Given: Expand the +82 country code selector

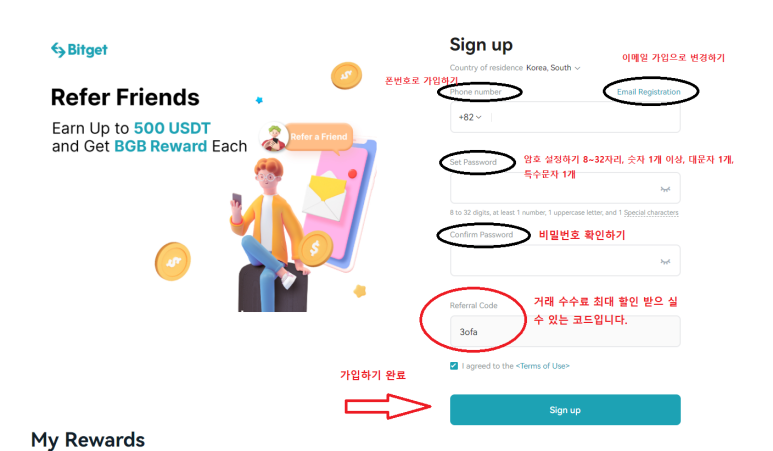Looking at the screenshot, I should point(470,117).
